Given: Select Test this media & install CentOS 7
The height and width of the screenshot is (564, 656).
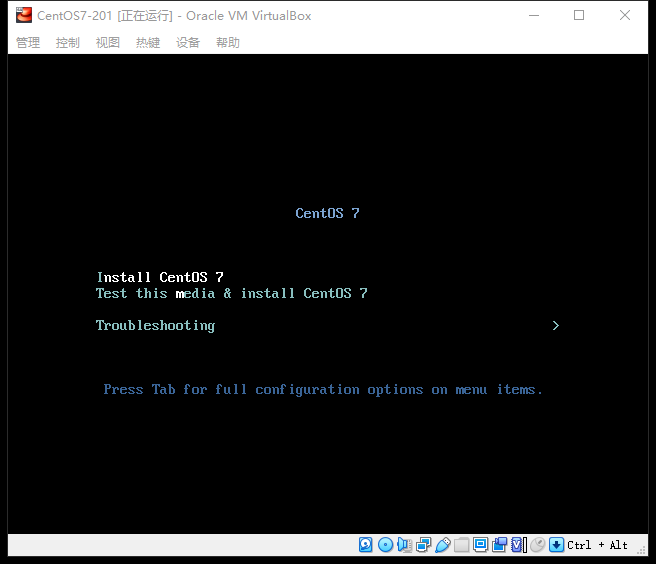Looking at the screenshot, I should coord(232,293).
